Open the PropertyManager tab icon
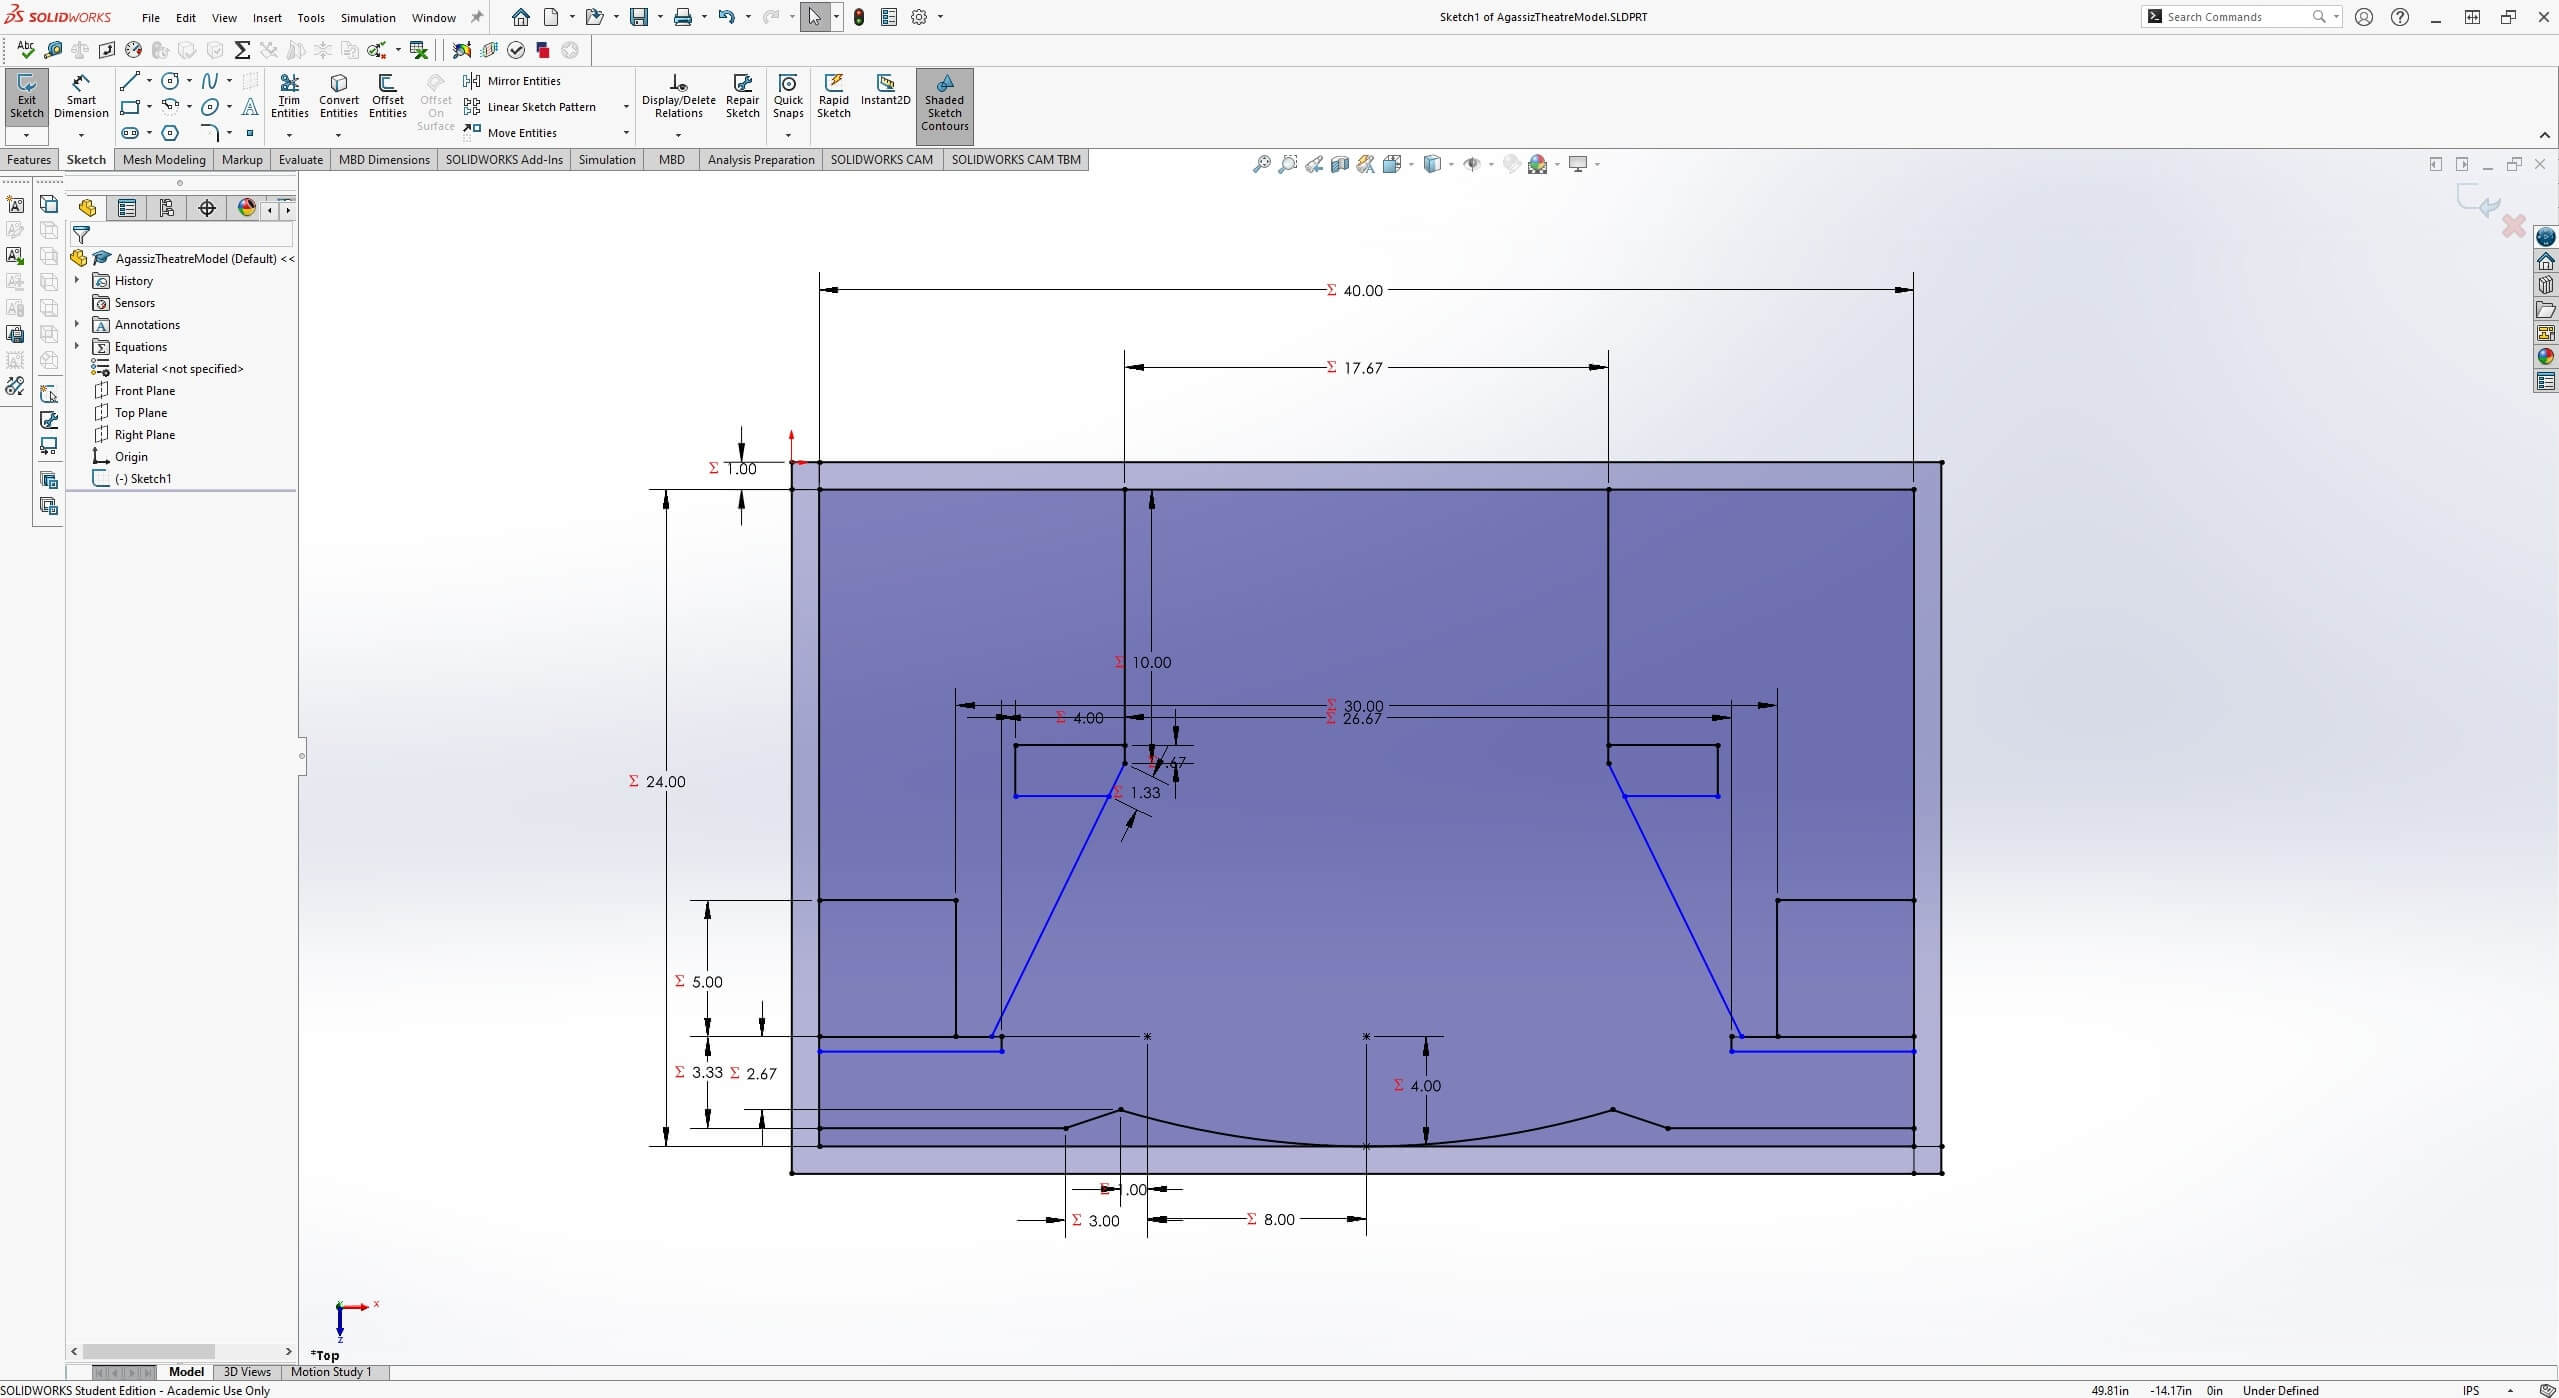Viewport: 2559px width, 1398px height. [127, 208]
